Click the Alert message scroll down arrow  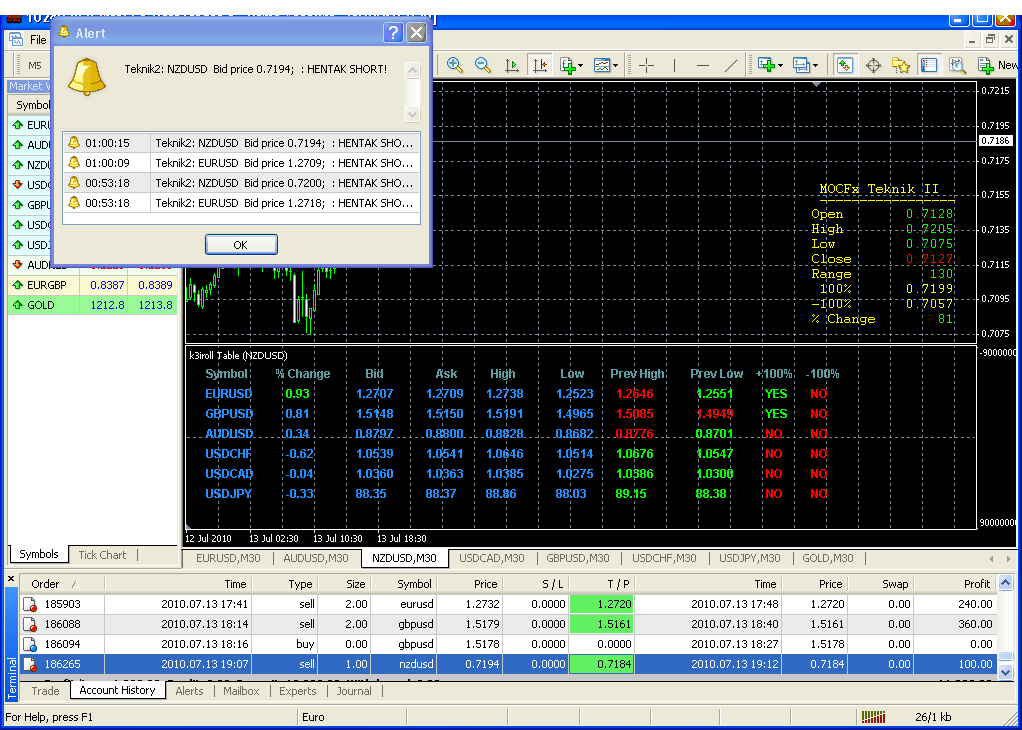[x=412, y=114]
